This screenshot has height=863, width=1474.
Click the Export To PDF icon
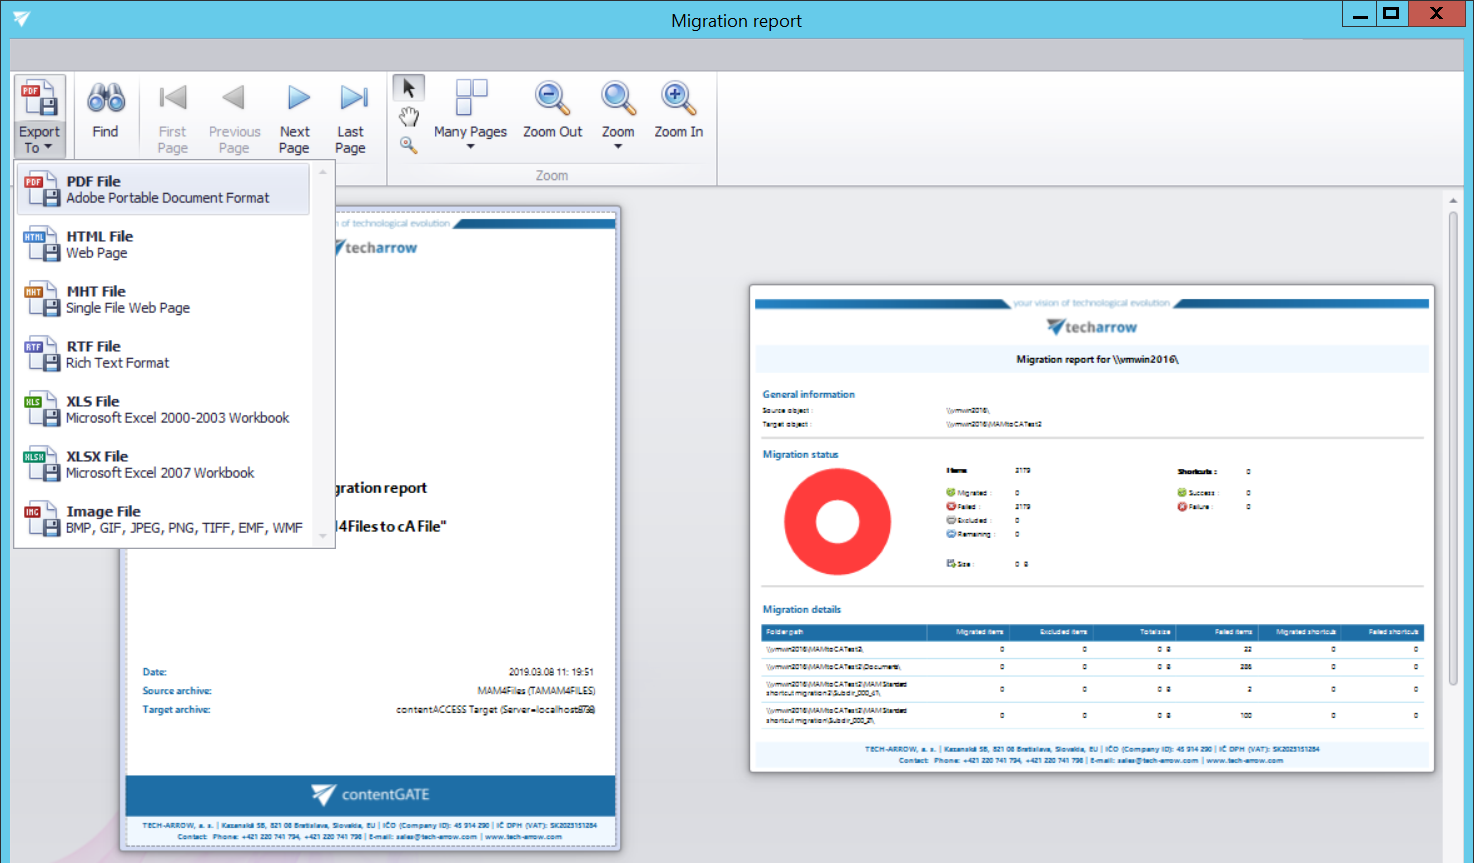point(40,100)
